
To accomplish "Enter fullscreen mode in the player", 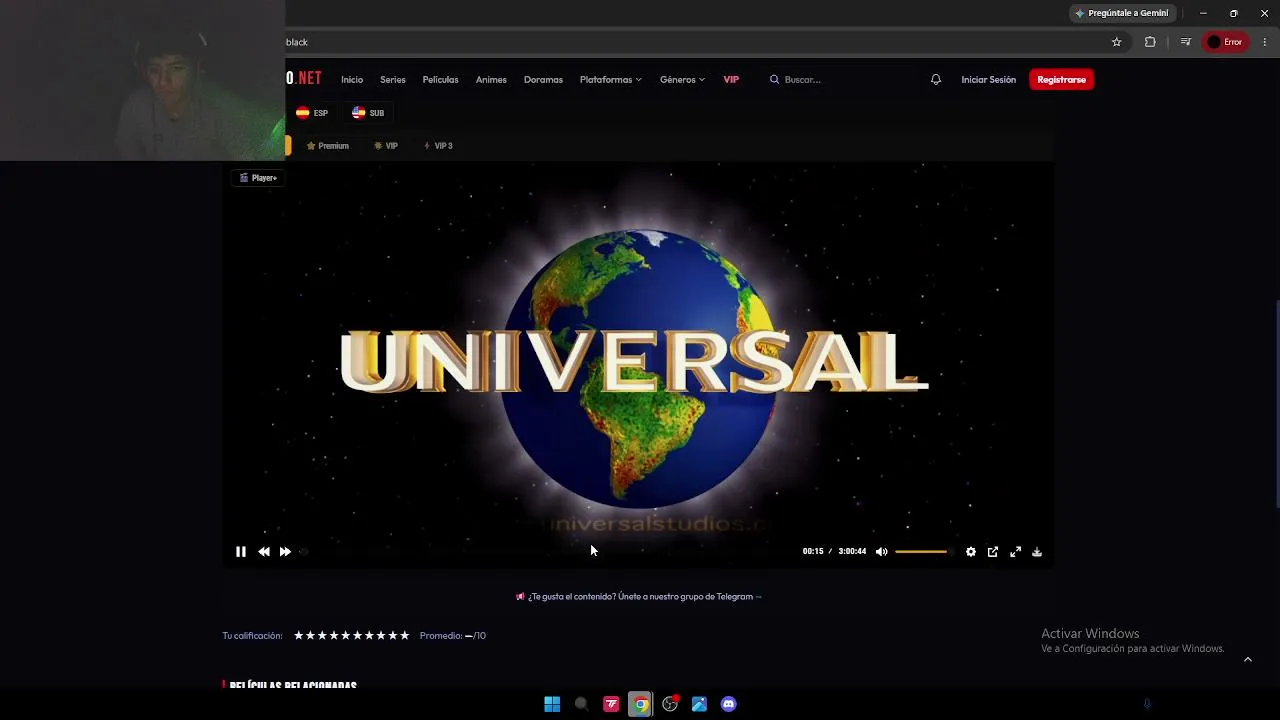I will [x=1015, y=552].
